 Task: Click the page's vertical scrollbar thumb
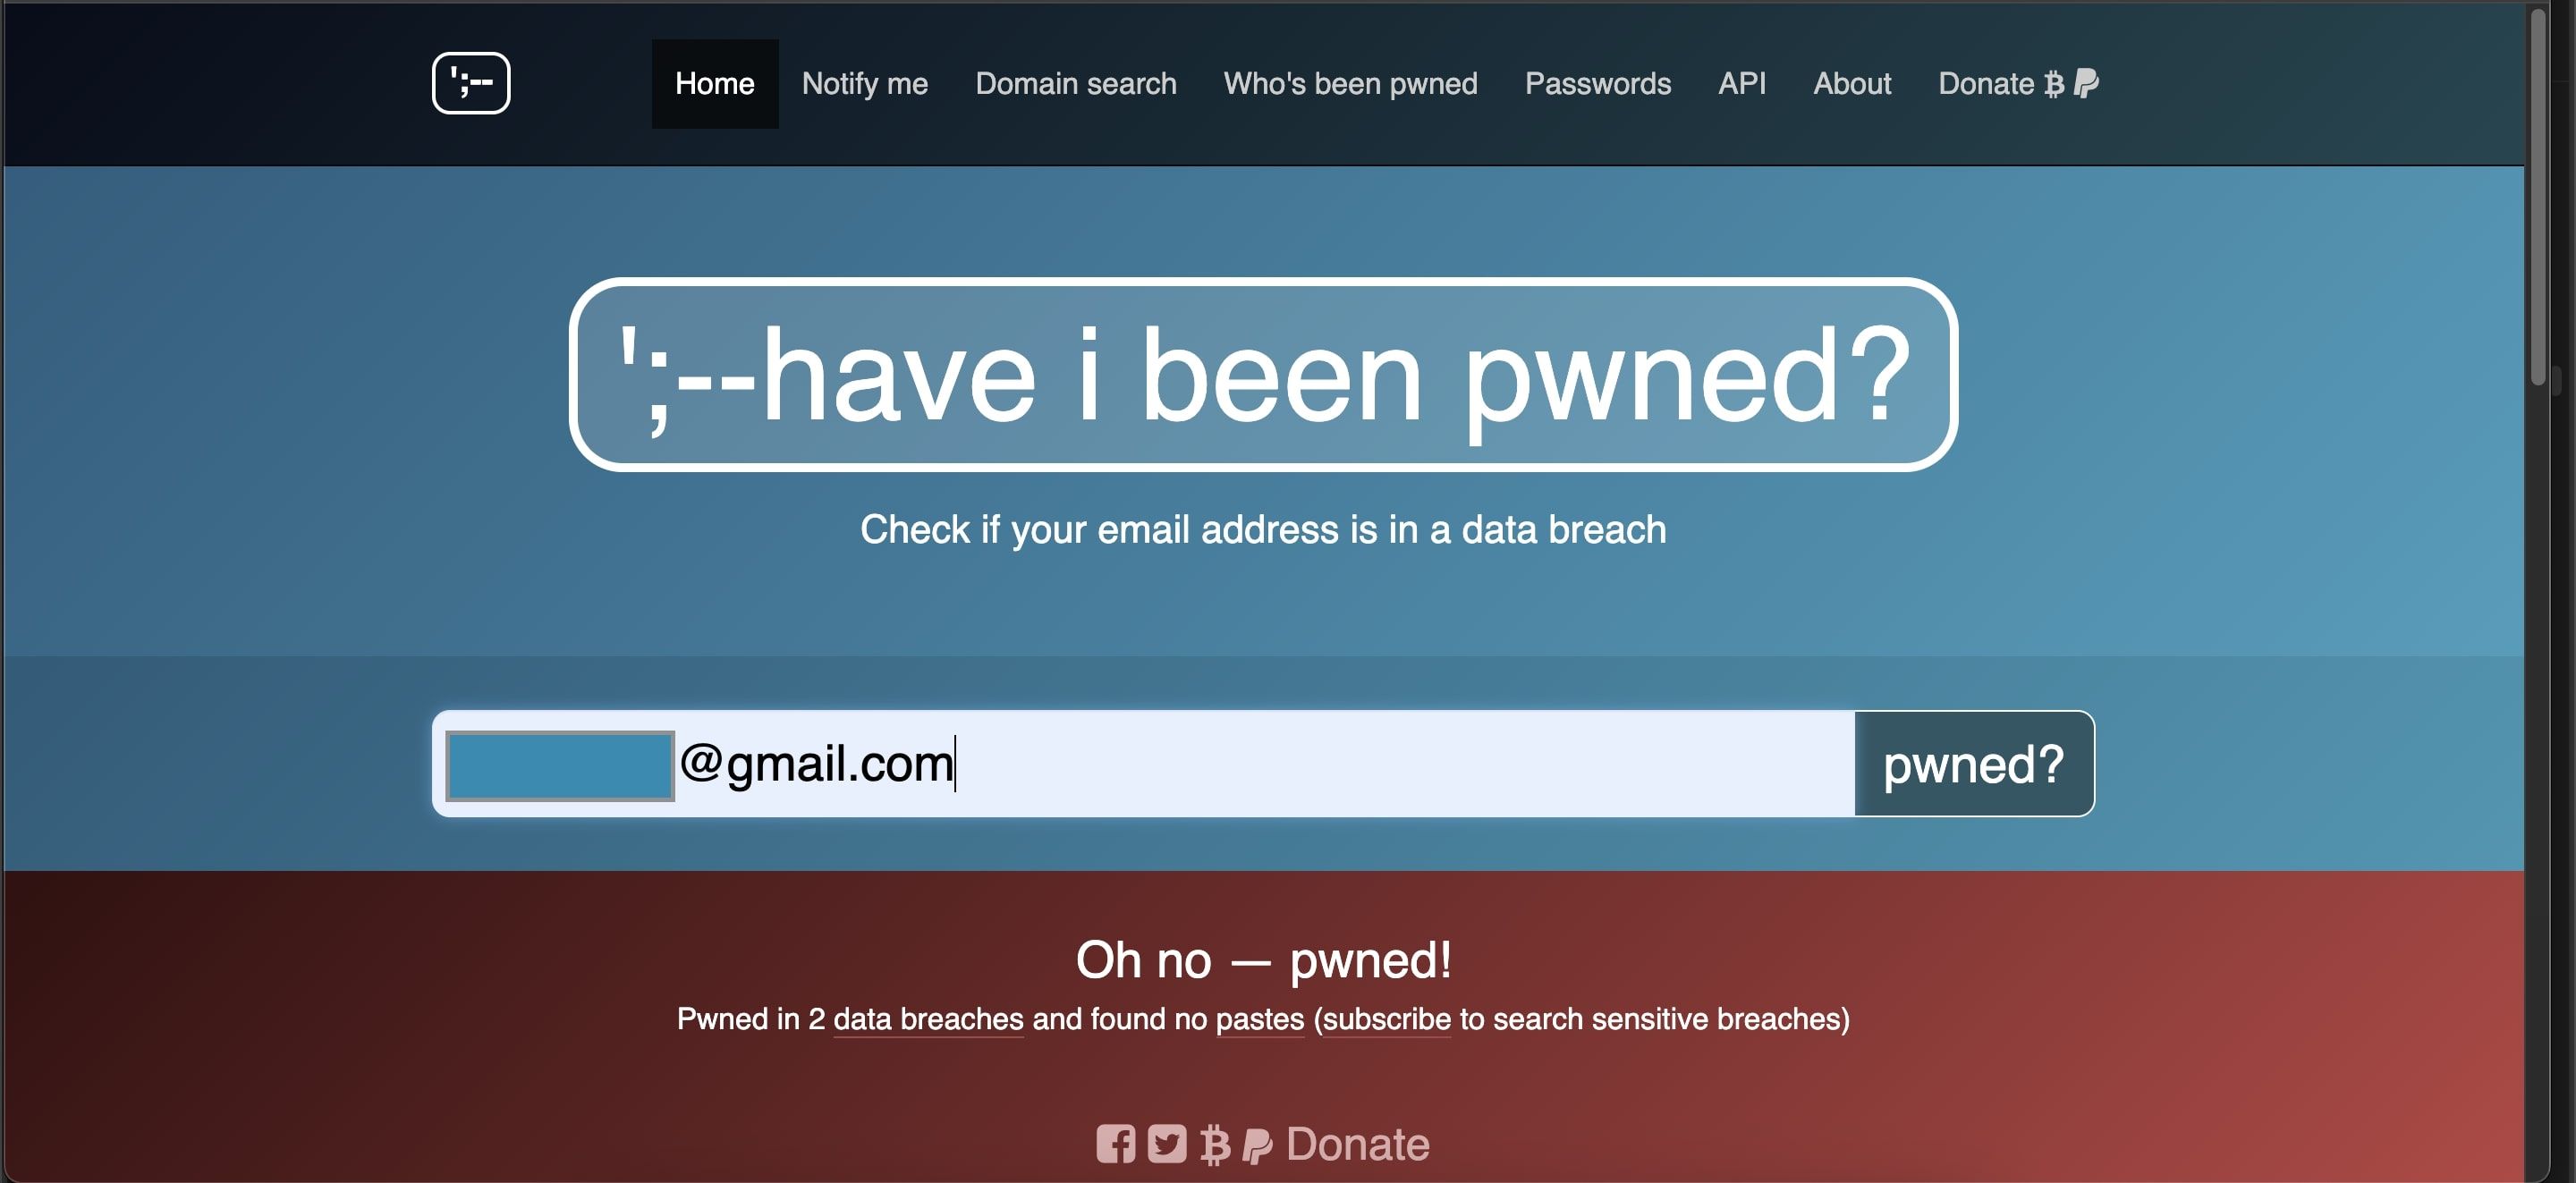(2538, 195)
